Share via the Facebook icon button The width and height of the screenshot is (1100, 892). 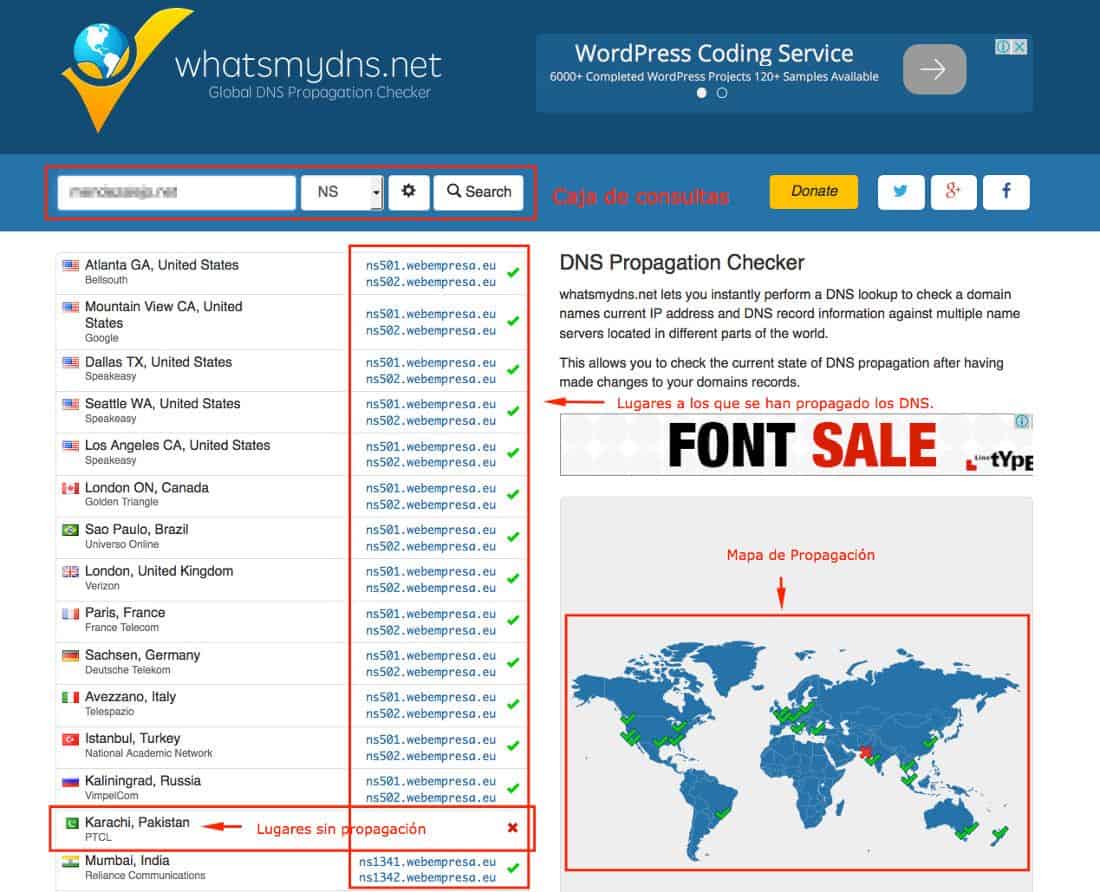[x=1006, y=191]
